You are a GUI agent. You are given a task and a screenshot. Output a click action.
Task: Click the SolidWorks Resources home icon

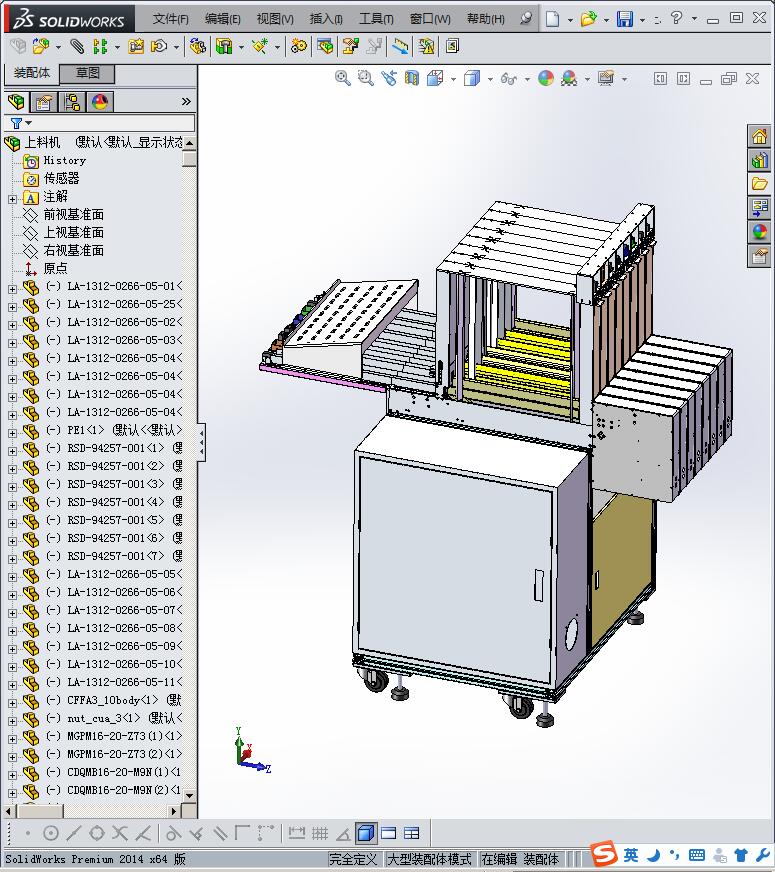coord(759,136)
